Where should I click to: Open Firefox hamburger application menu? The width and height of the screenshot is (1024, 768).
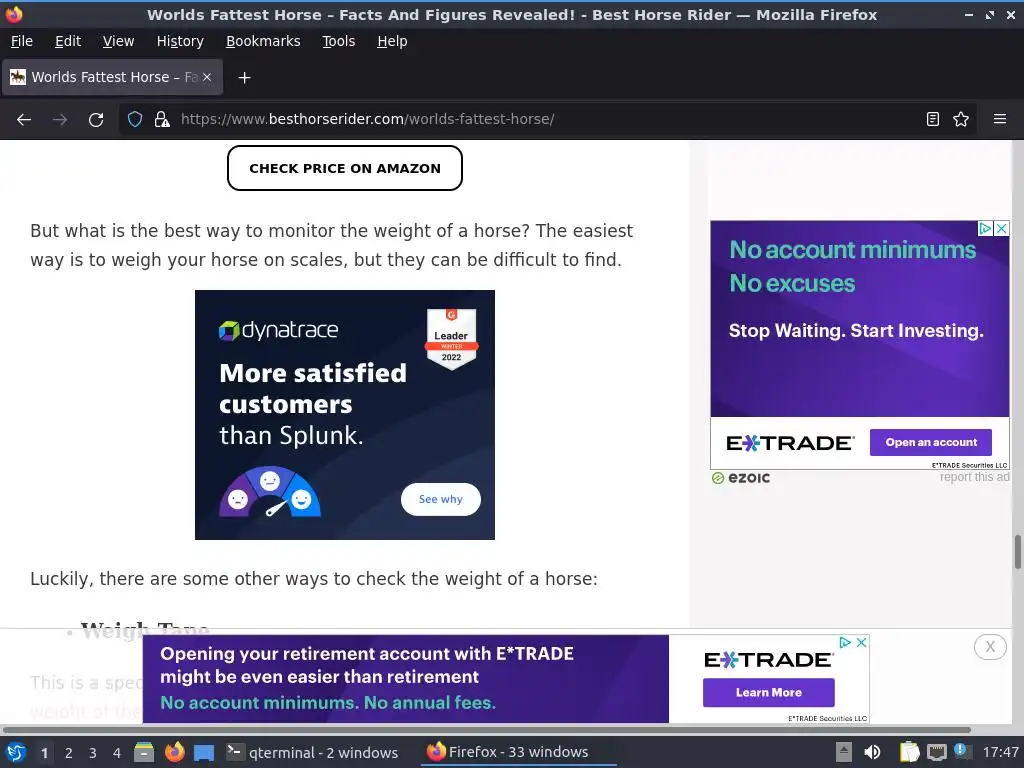[999, 120]
